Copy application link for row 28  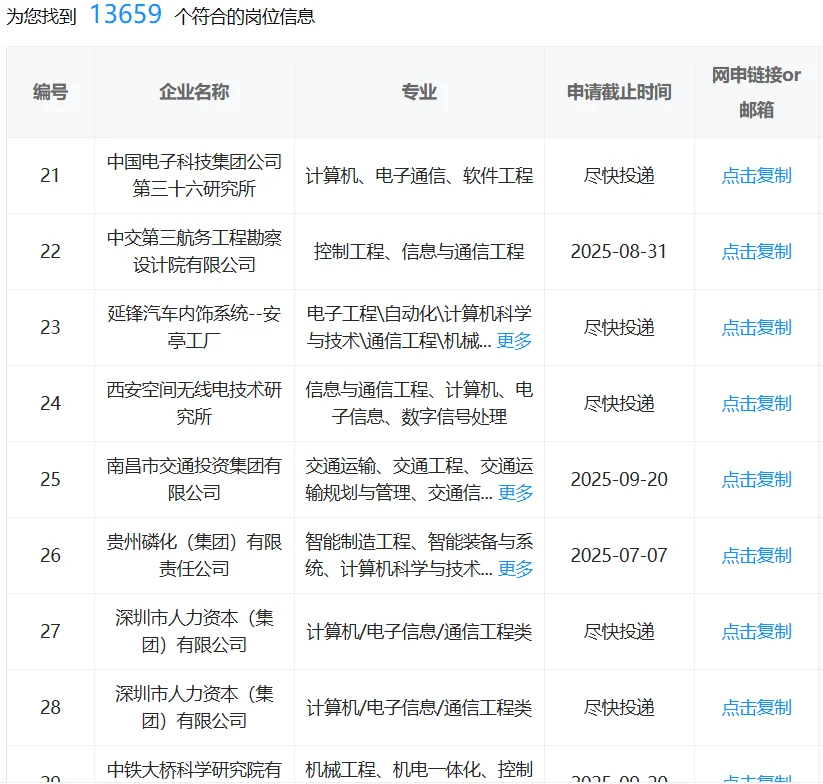(756, 707)
